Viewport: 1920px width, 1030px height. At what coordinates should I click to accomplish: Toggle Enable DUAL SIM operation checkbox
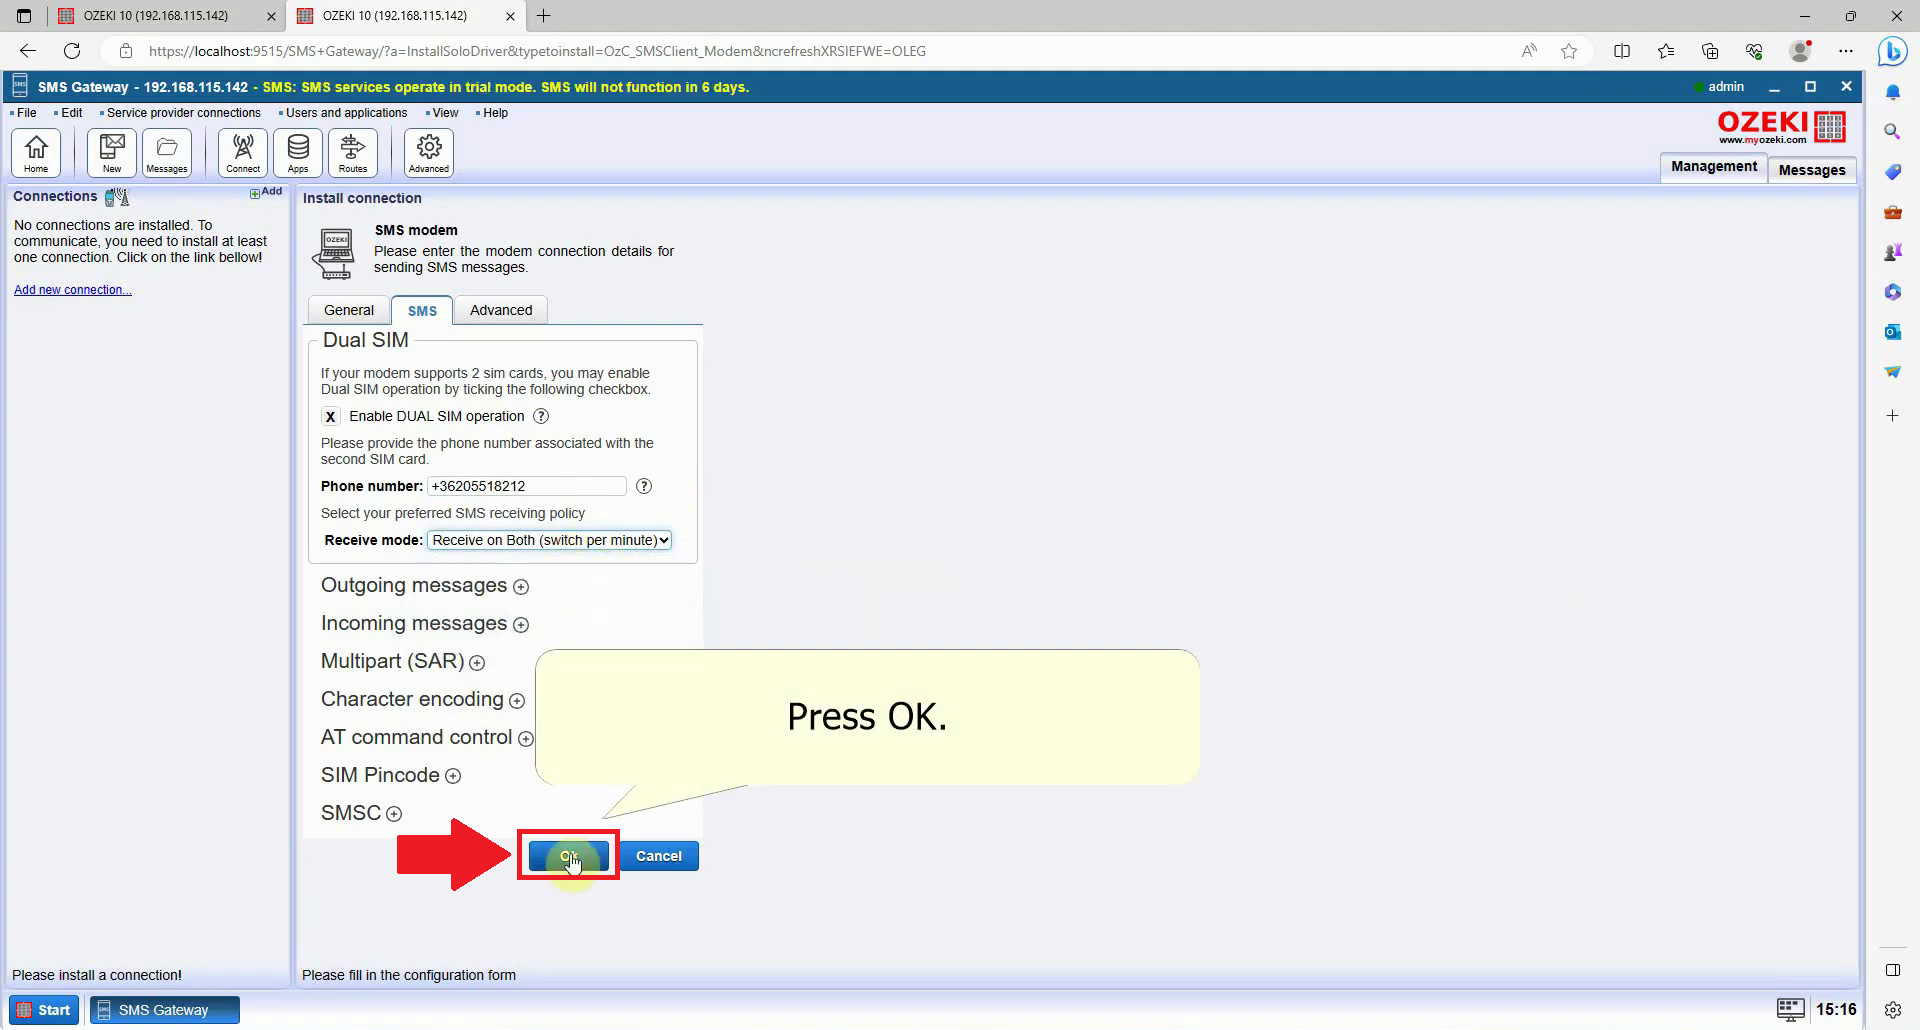coord(330,417)
